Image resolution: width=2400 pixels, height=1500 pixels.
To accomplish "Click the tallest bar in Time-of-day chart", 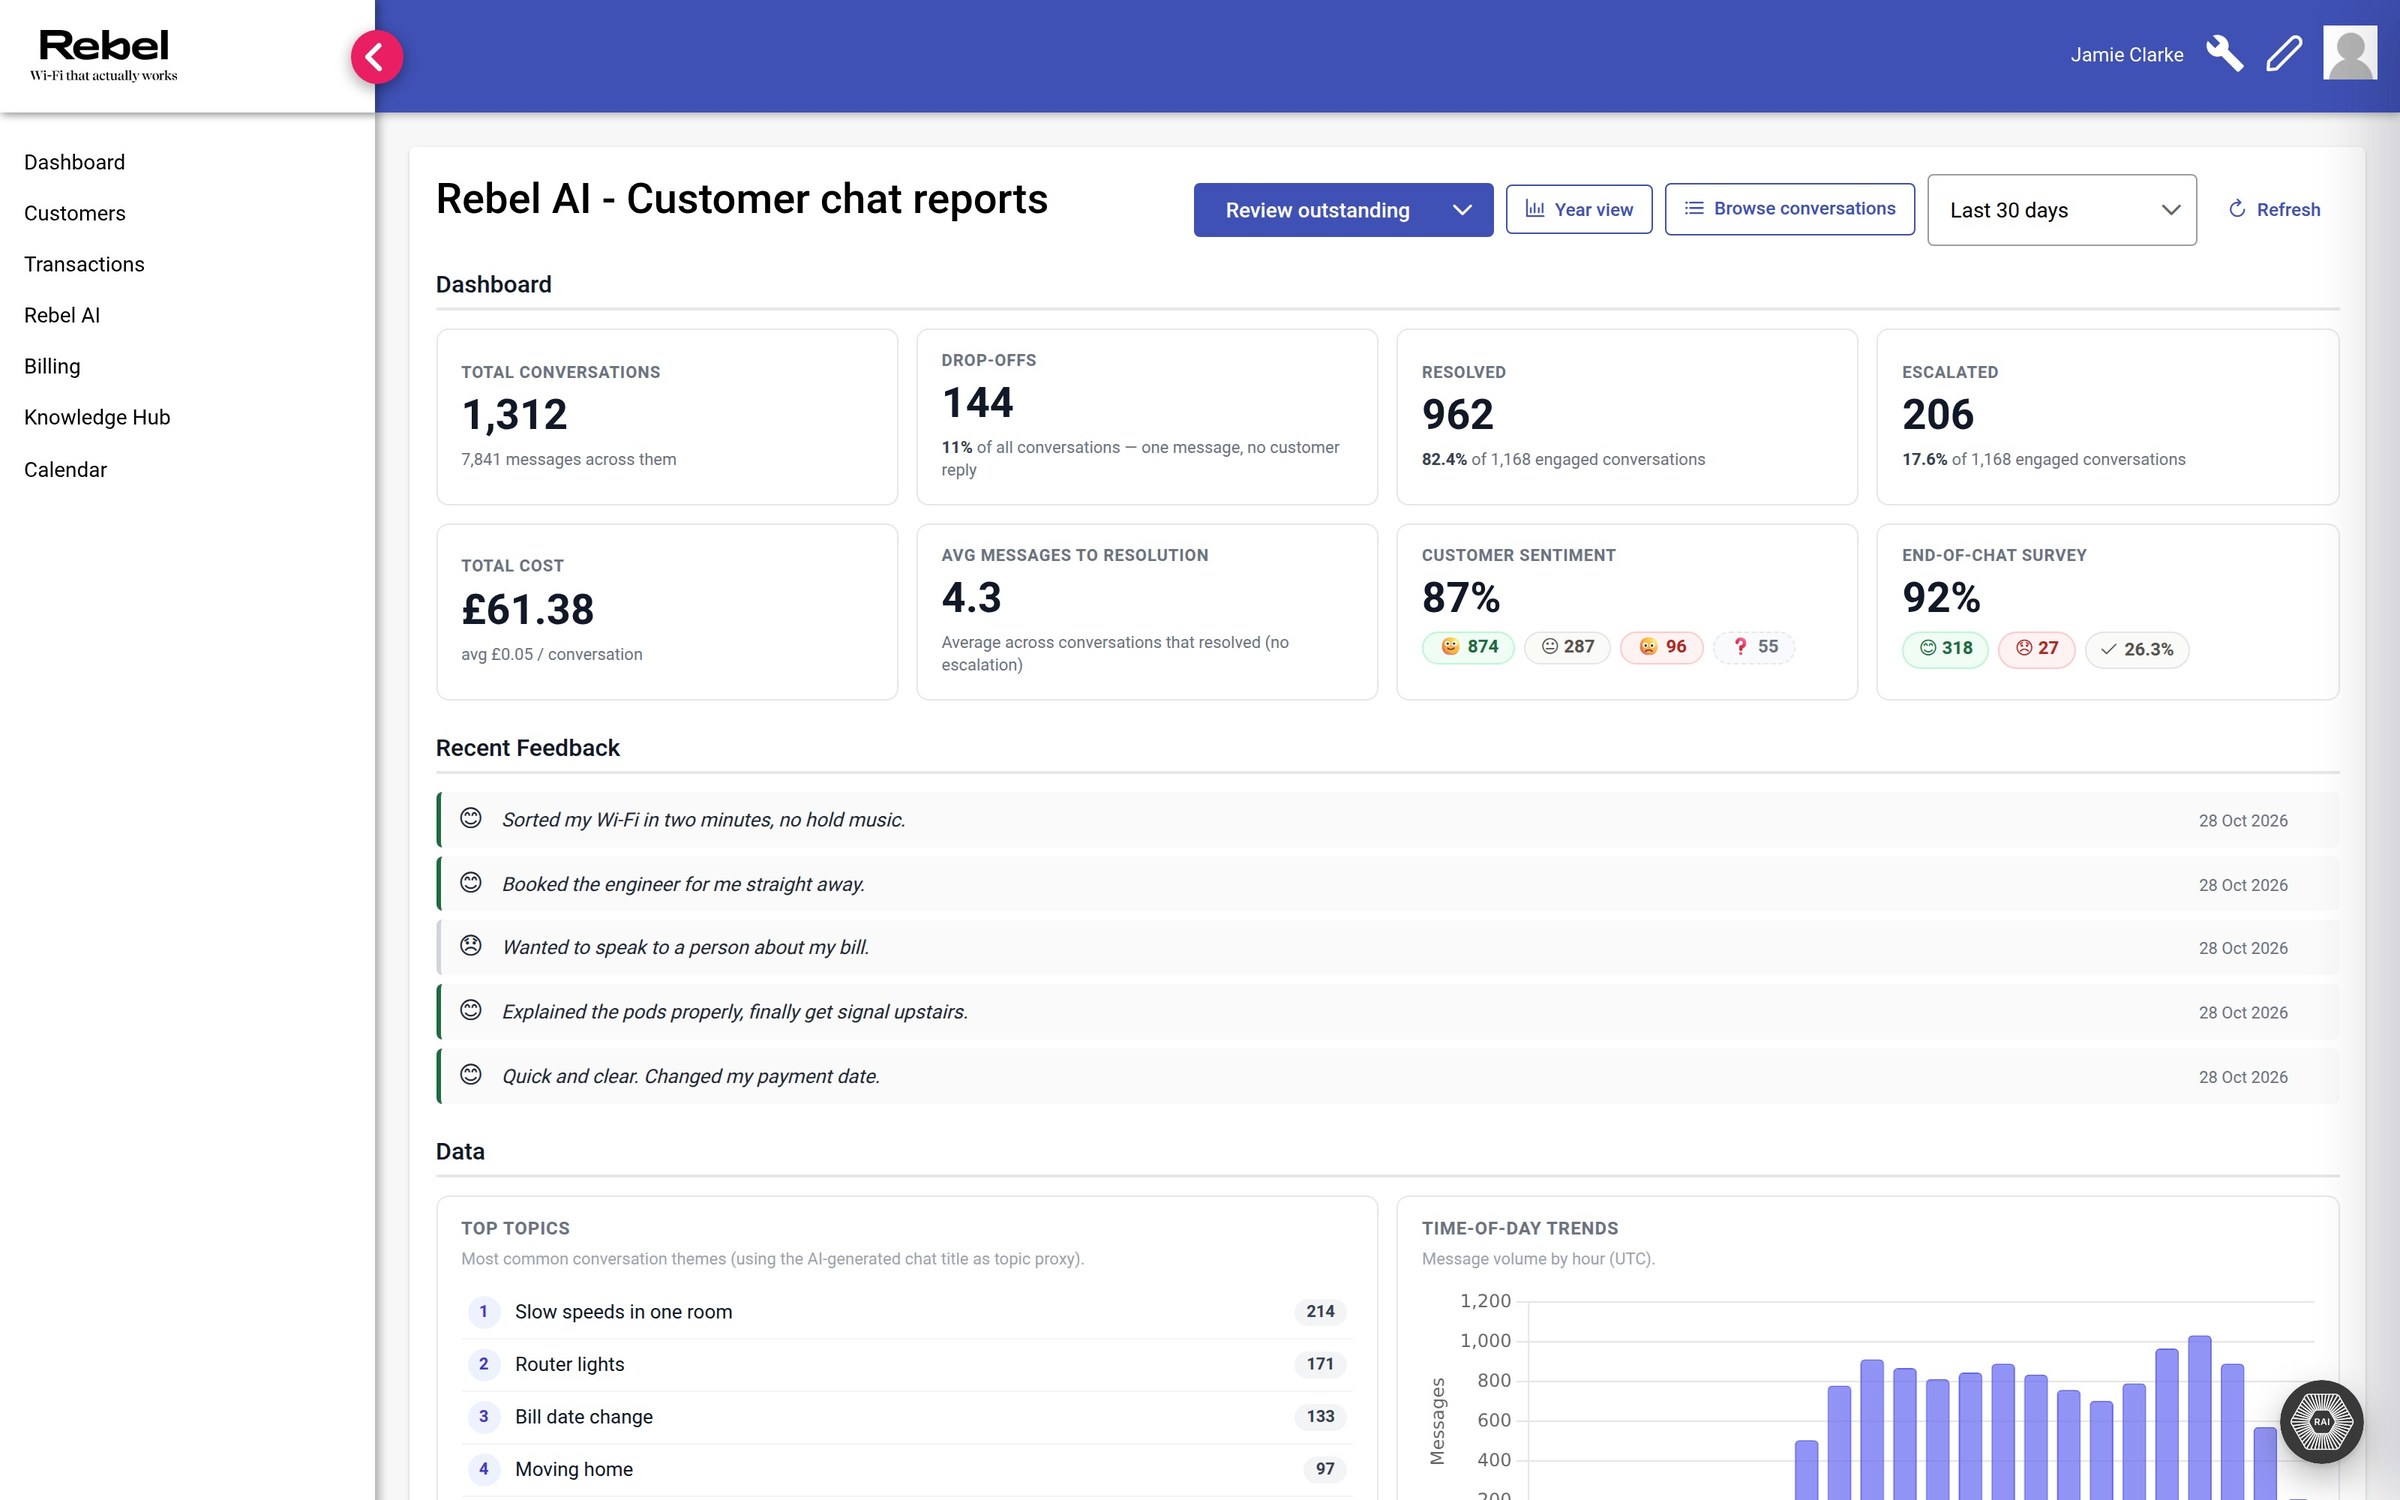I will tap(2199, 1418).
